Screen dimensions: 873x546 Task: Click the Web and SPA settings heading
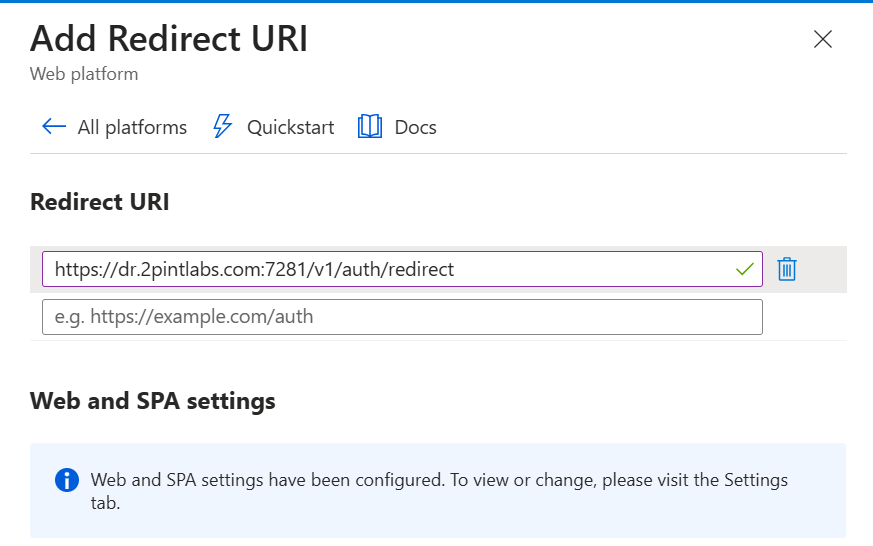click(x=153, y=401)
